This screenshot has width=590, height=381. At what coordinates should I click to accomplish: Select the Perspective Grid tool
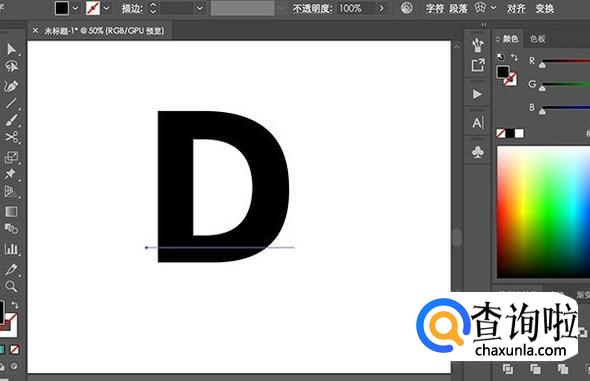10,191
